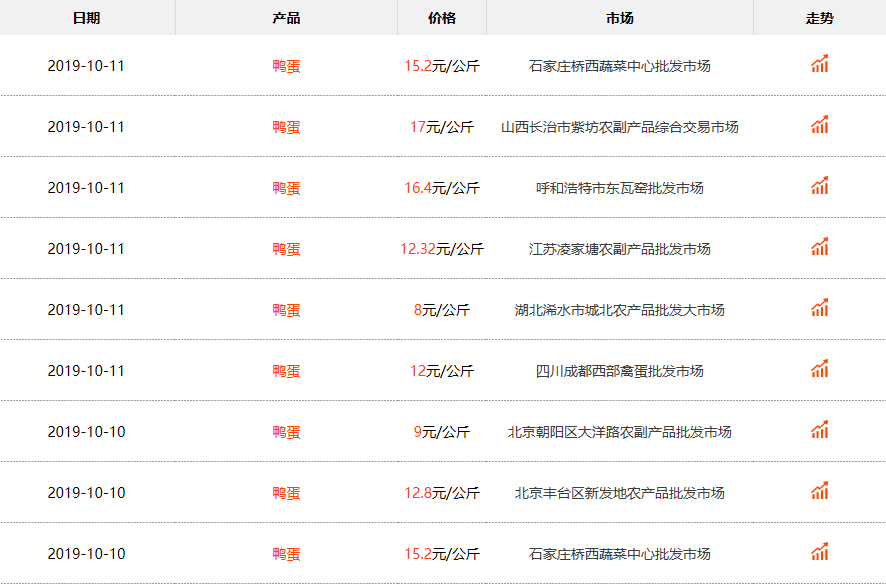The width and height of the screenshot is (886, 584).
Task: Click date 2019-10-11 in the 山西长治市 row
Action: click(x=86, y=127)
